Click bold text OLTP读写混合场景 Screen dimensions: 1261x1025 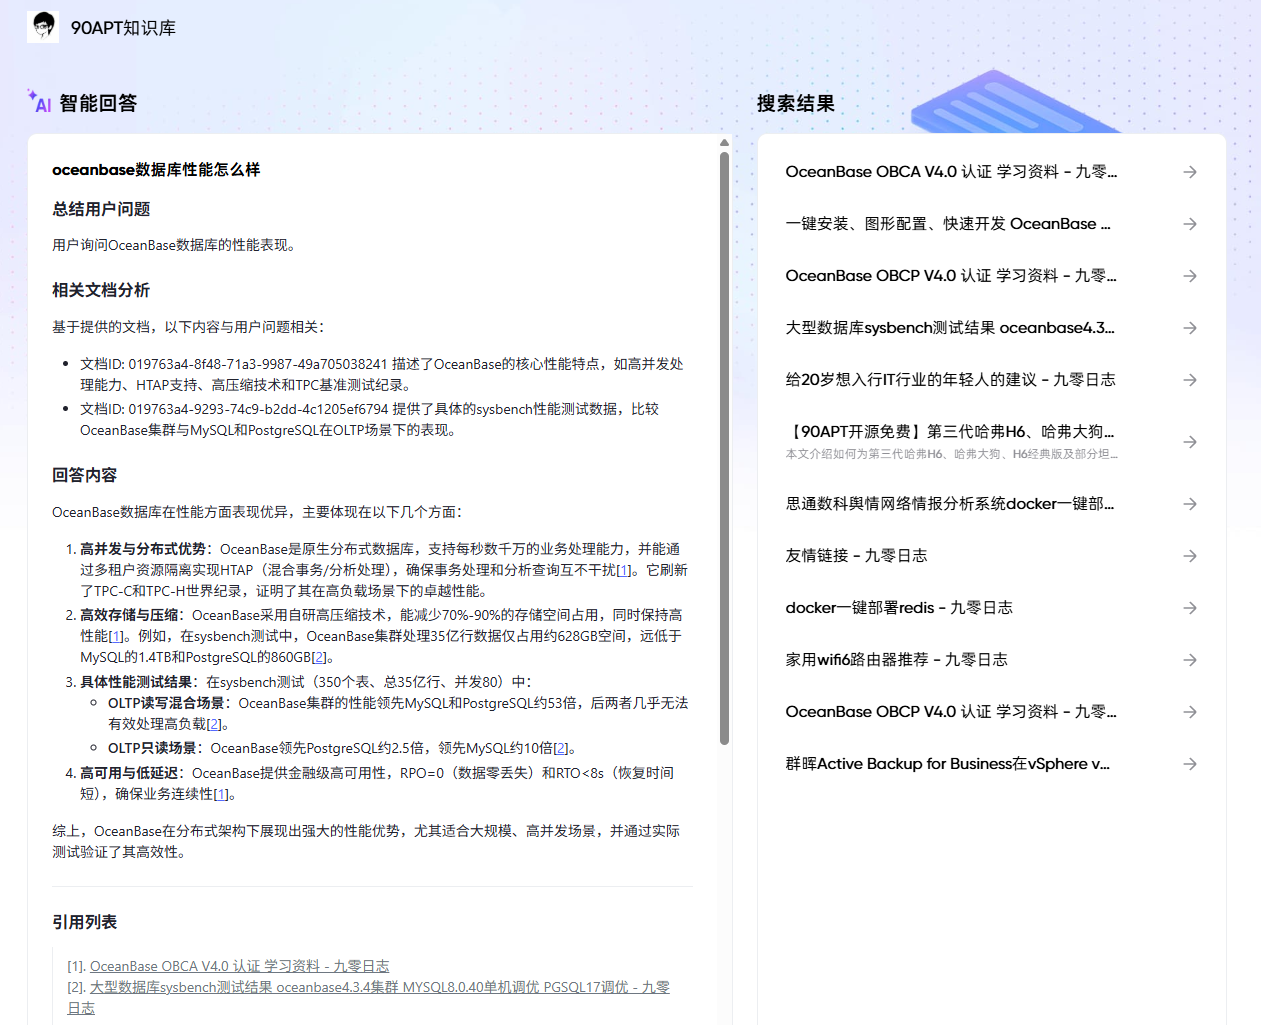pyautogui.click(x=166, y=703)
